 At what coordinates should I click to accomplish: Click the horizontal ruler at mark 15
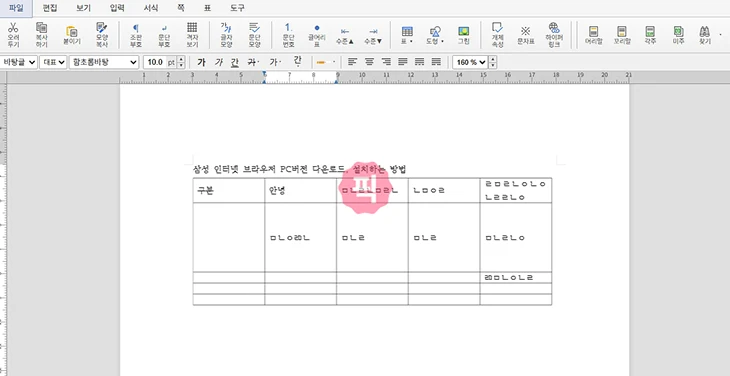click(x=483, y=75)
